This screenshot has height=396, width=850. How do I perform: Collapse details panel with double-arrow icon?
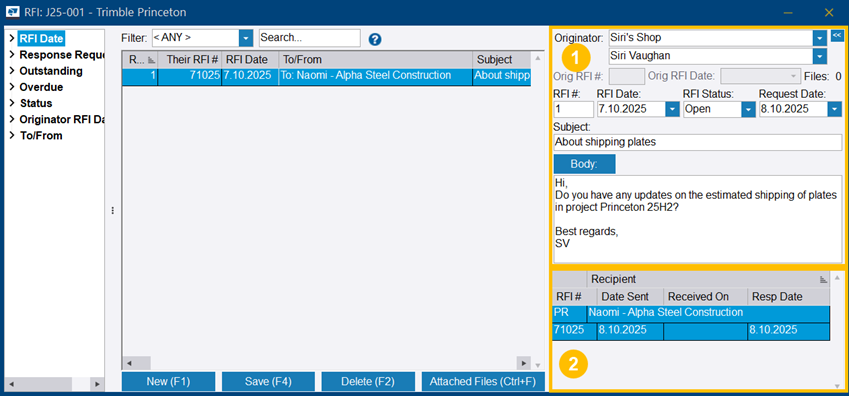[x=836, y=36]
